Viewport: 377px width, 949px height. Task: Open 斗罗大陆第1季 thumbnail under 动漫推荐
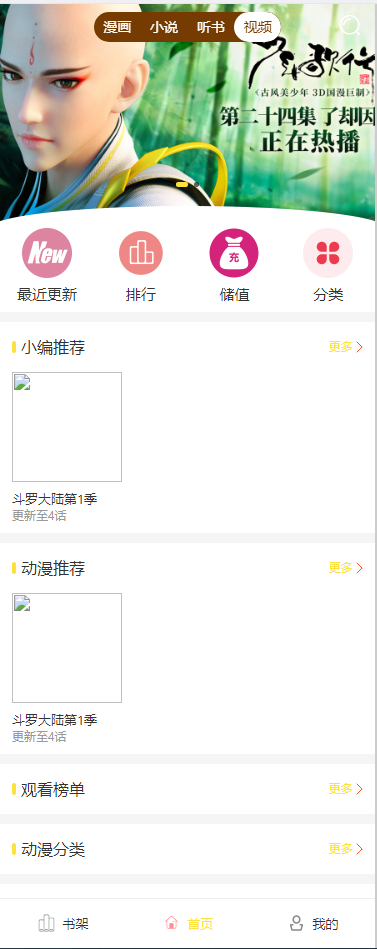click(67, 648)
